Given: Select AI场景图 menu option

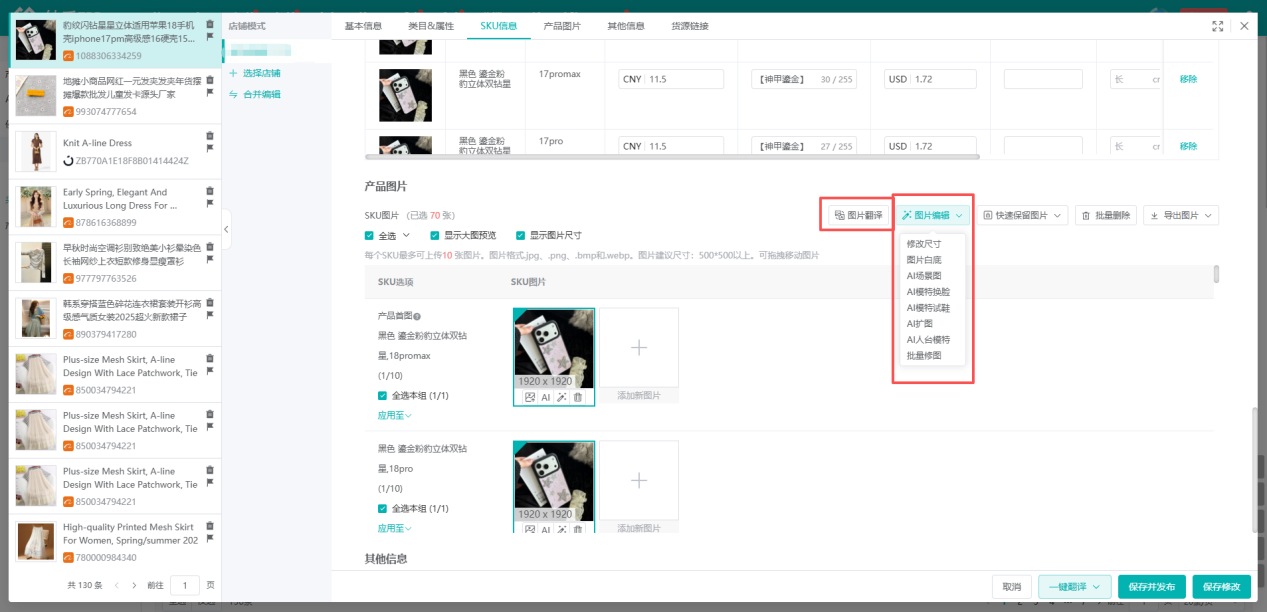Looking at the screenshot, I should coord(924,276).
